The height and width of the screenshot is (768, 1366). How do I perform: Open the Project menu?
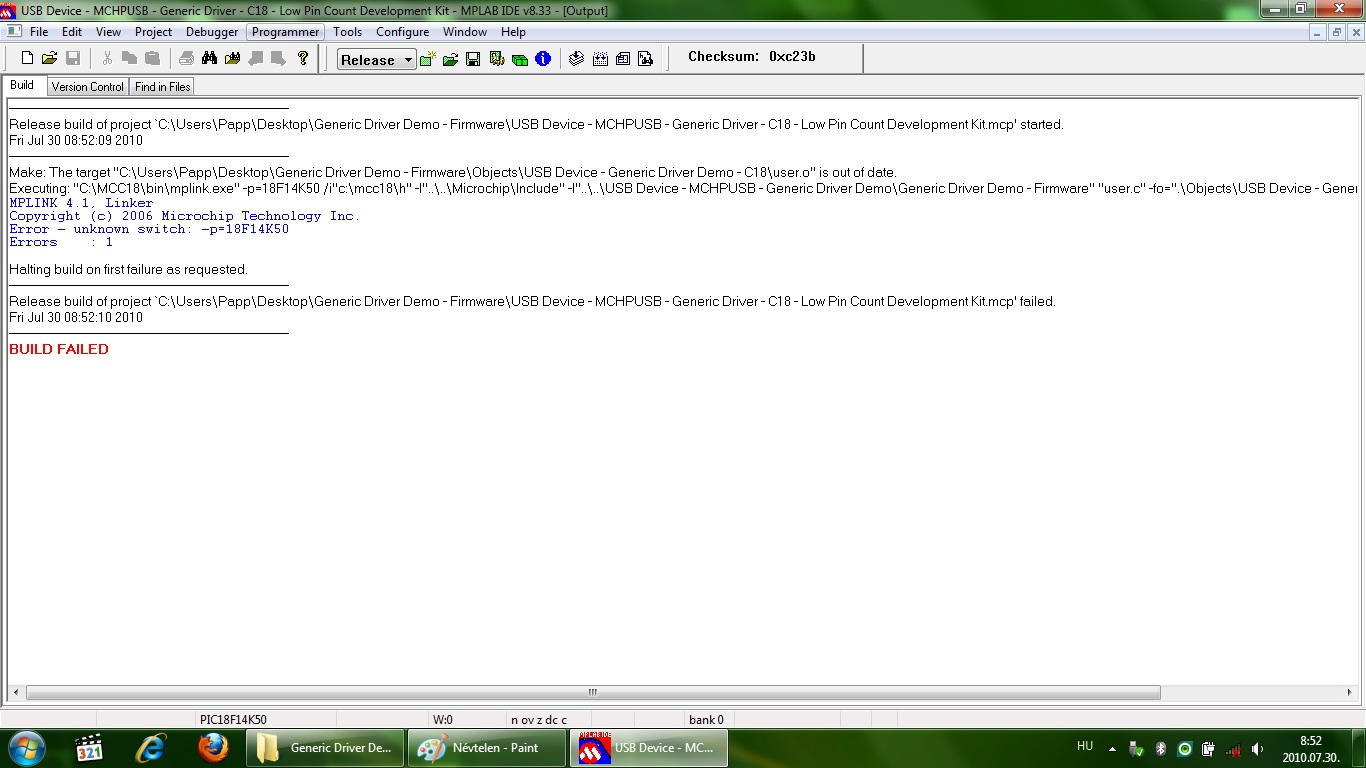154,32
